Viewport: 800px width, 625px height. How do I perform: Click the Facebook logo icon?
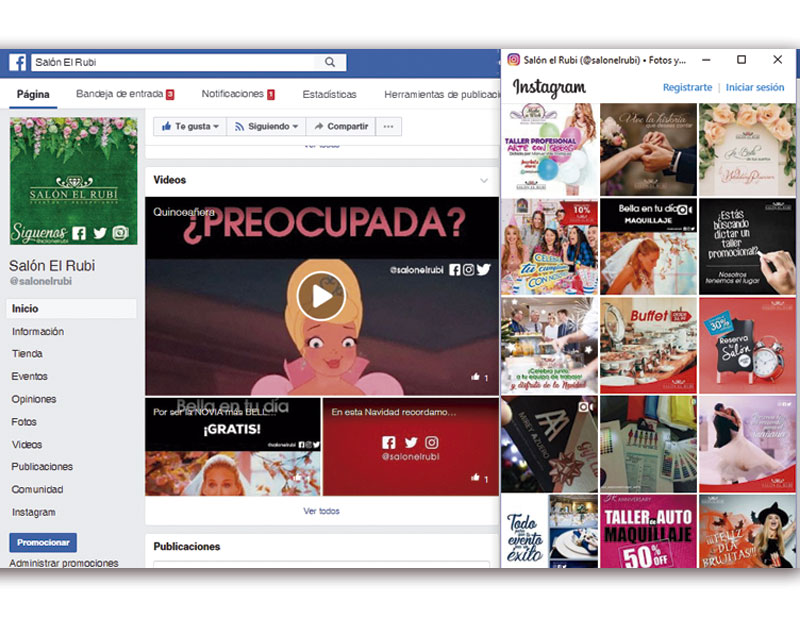click(18, 62)
